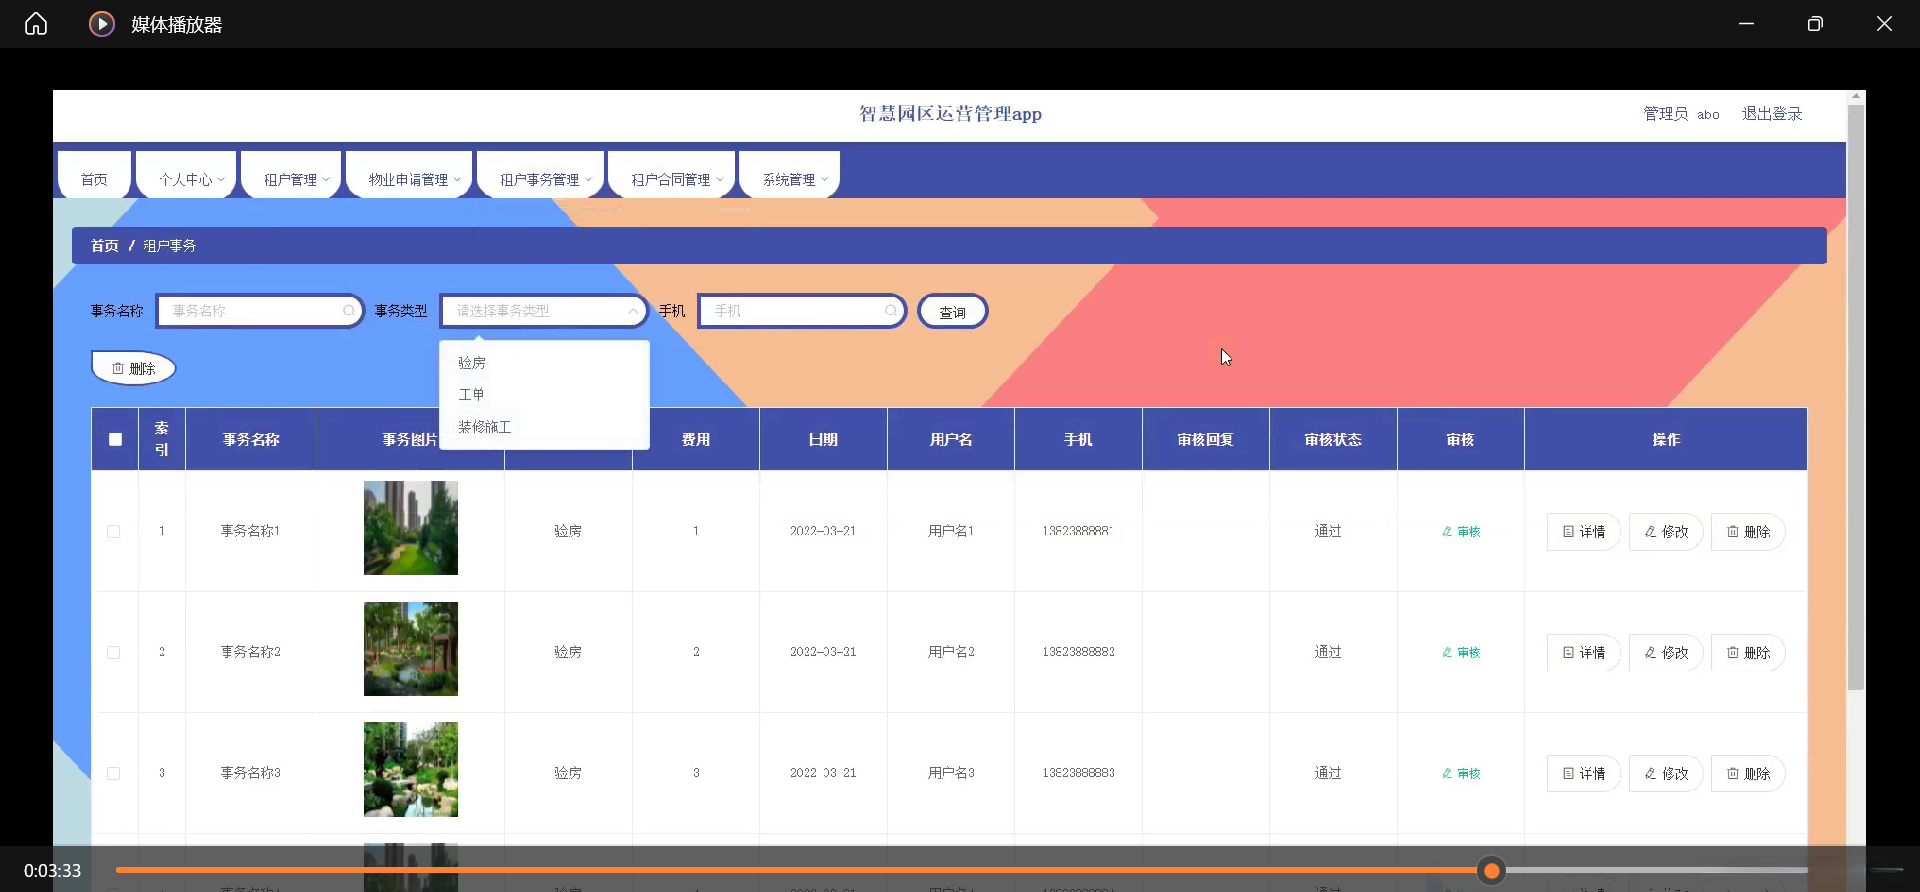1920x892 pixels.
Task: Click 删除 for 事务名称3 row
Action: (x=1748, y=774)
